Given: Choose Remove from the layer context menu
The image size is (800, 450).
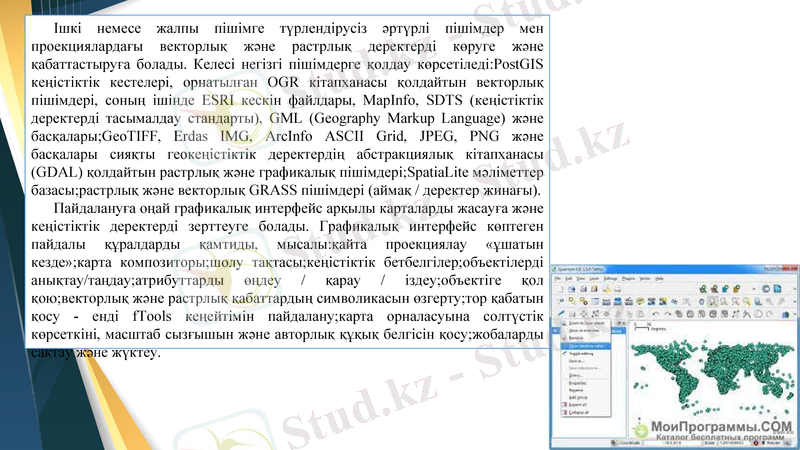Looking at the screenshot, I should click(585, 338).
